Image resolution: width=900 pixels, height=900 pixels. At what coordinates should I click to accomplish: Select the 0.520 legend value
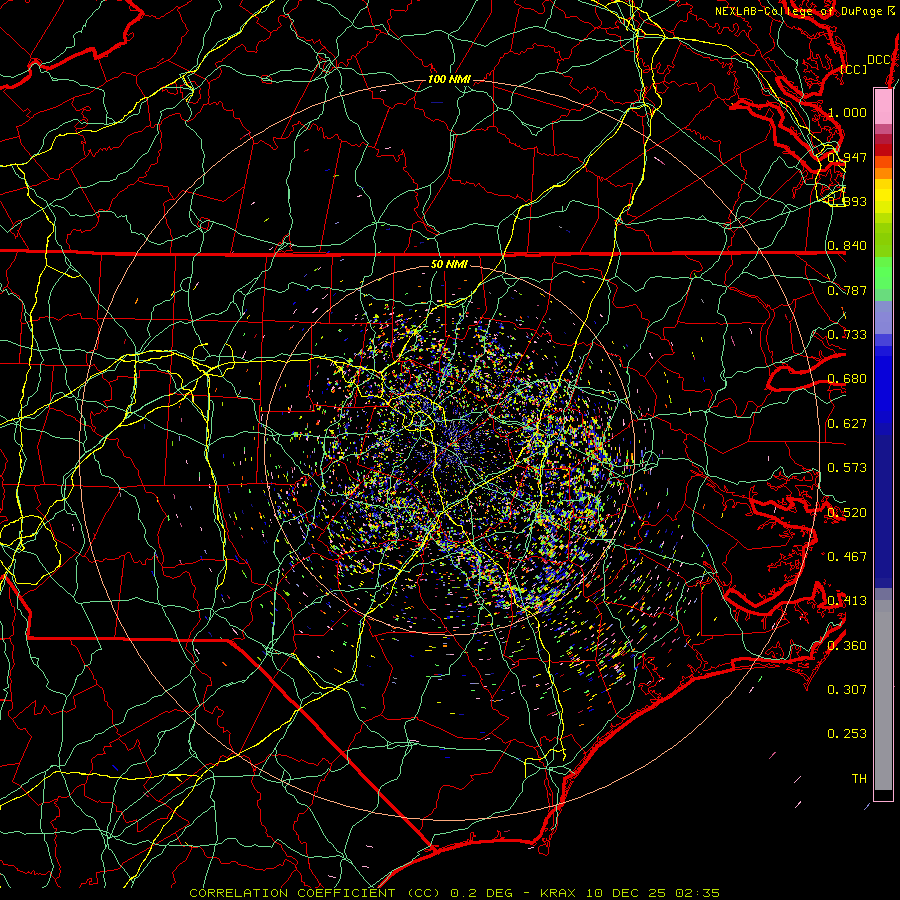point(847,513)
